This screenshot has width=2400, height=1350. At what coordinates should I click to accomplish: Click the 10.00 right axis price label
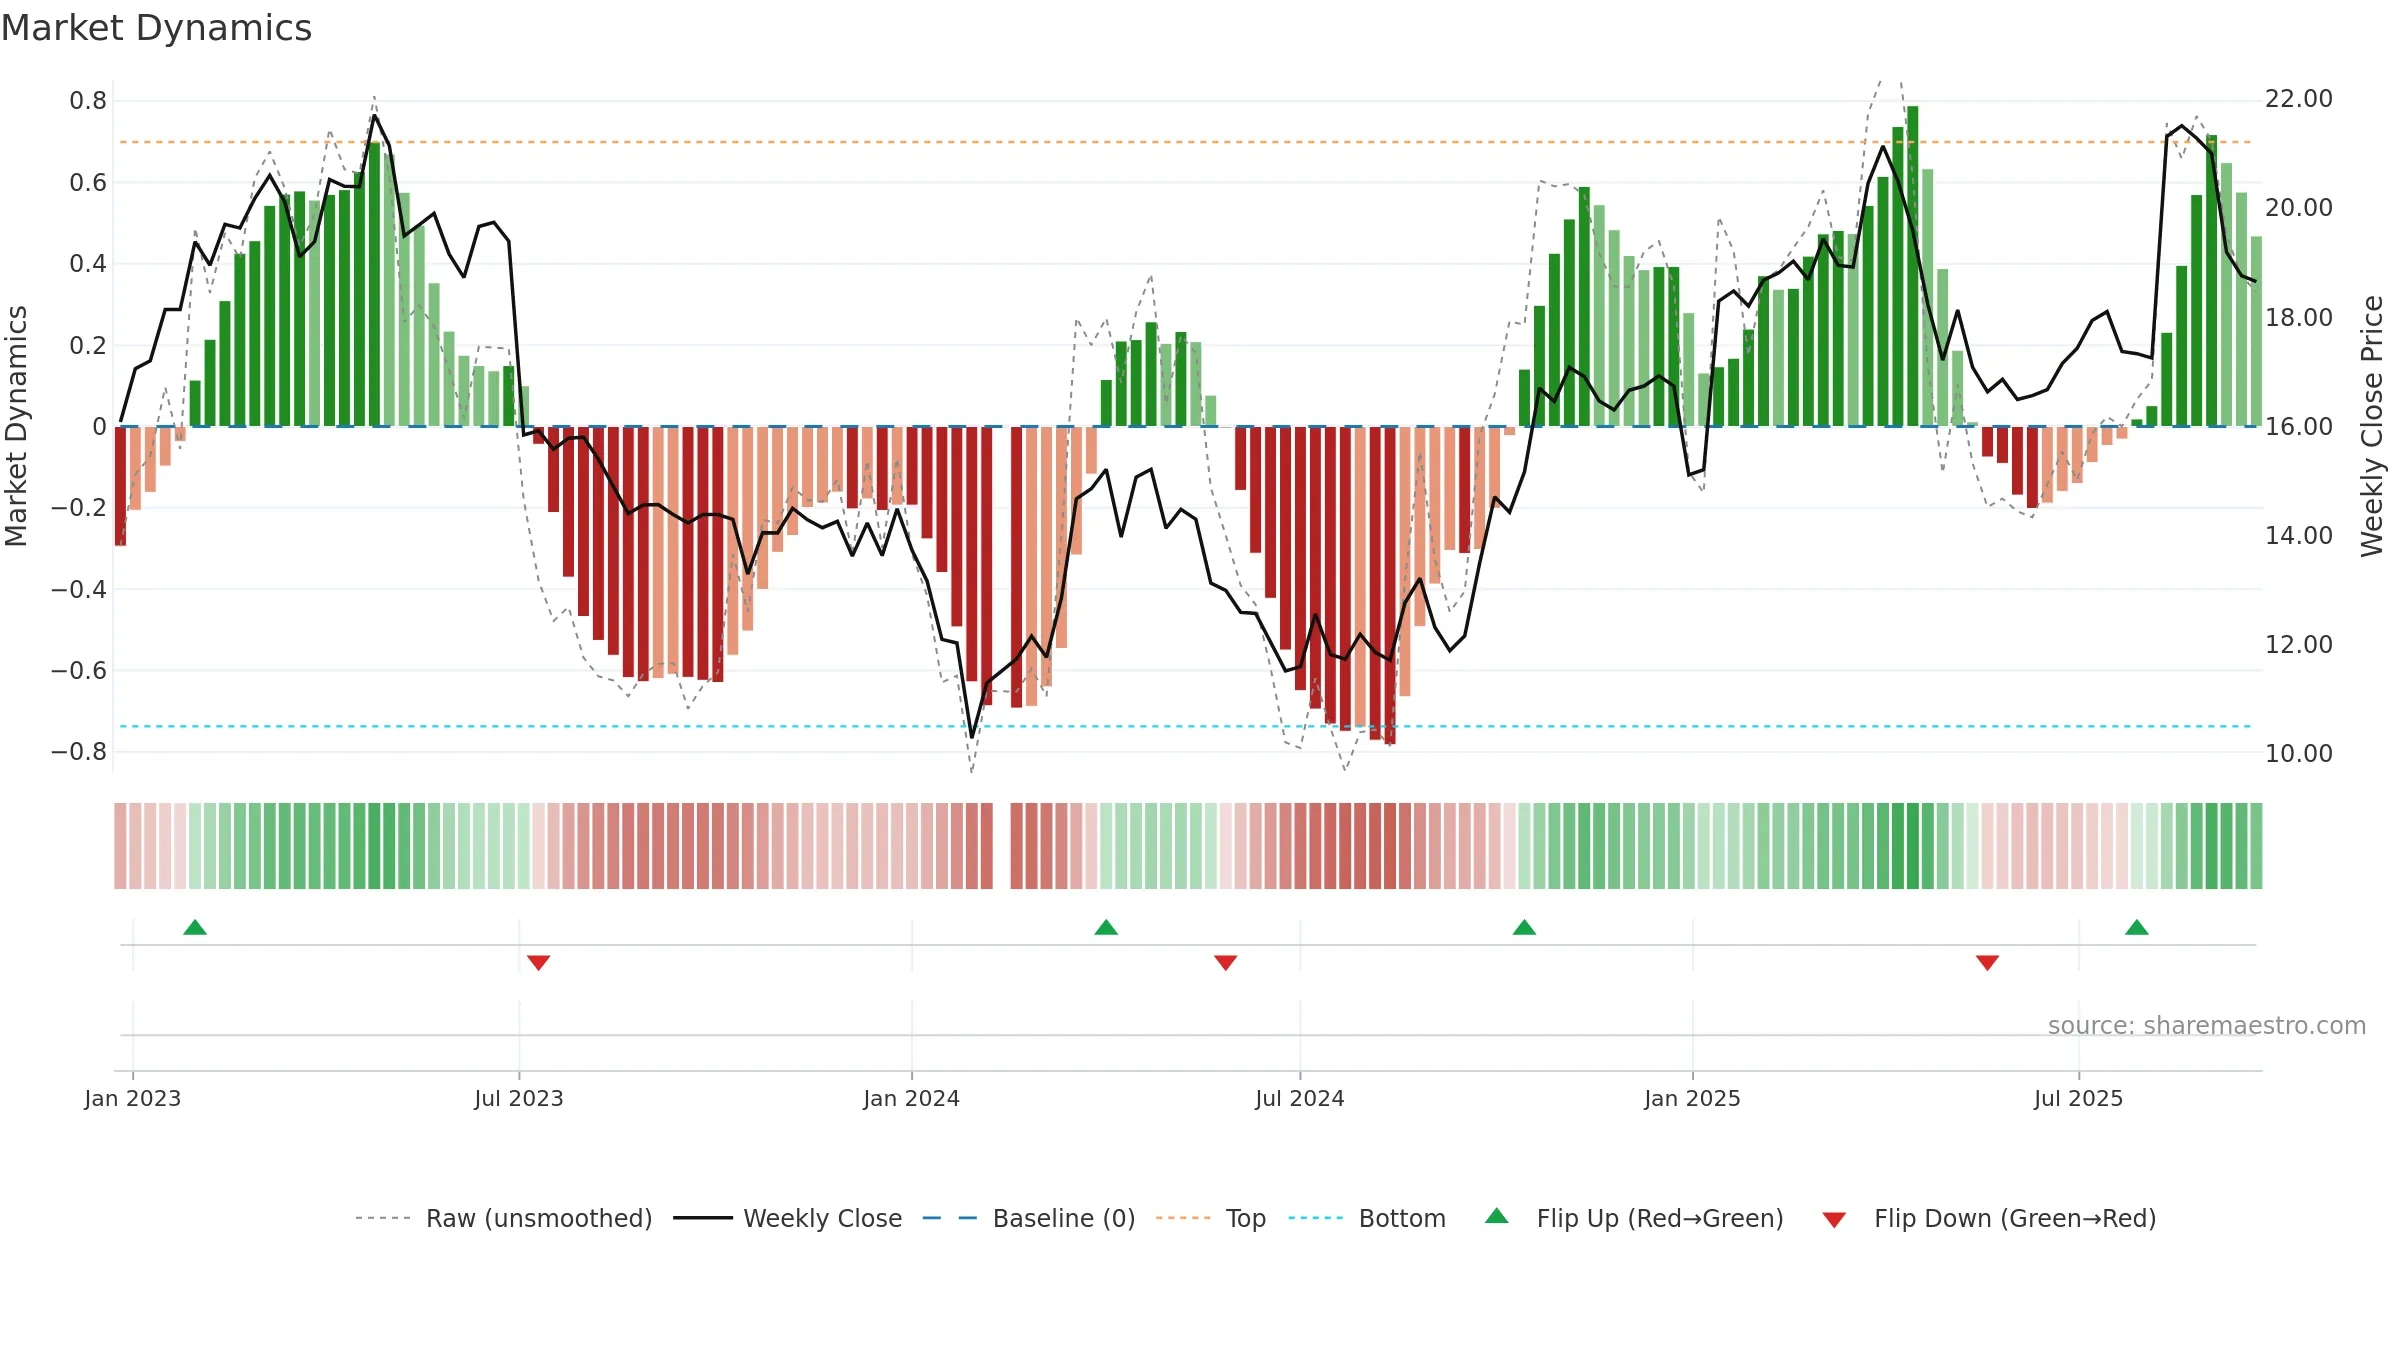tap(2299, 754)
